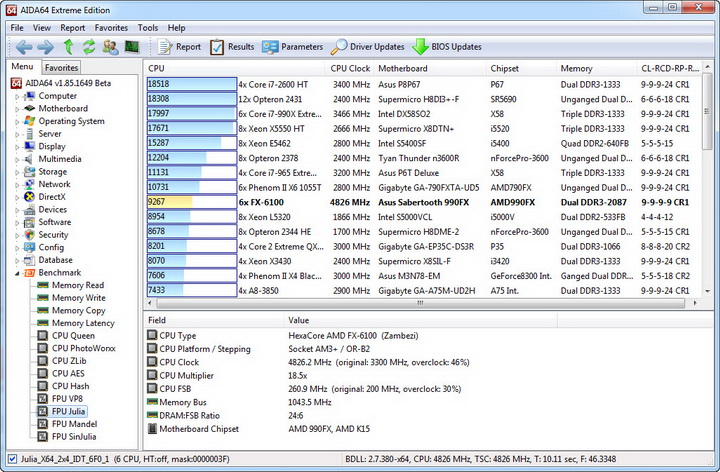Screen dimensions: 720x472
Task: Sort by the Chipset column header
Action: [522, 68]
